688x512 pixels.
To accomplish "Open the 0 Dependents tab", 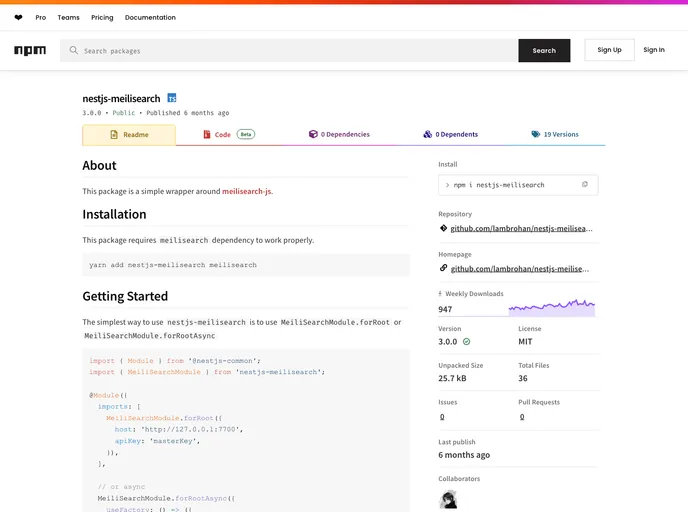I will point(451,134).
